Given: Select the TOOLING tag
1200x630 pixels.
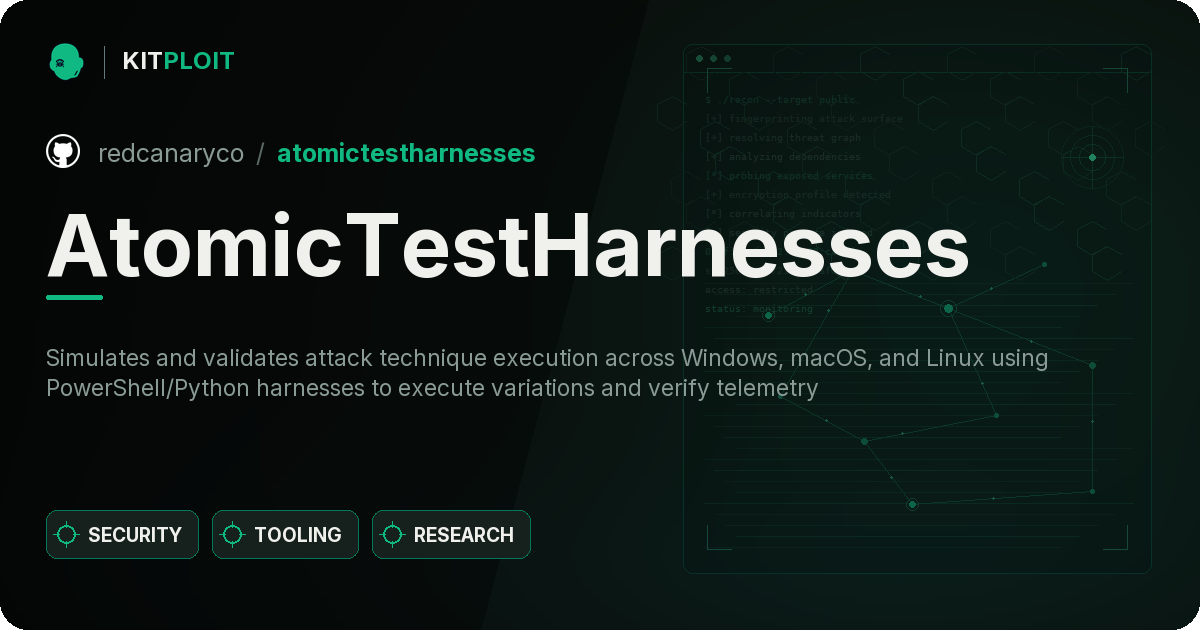Looking at the screenshot, I should click(285, 535).
